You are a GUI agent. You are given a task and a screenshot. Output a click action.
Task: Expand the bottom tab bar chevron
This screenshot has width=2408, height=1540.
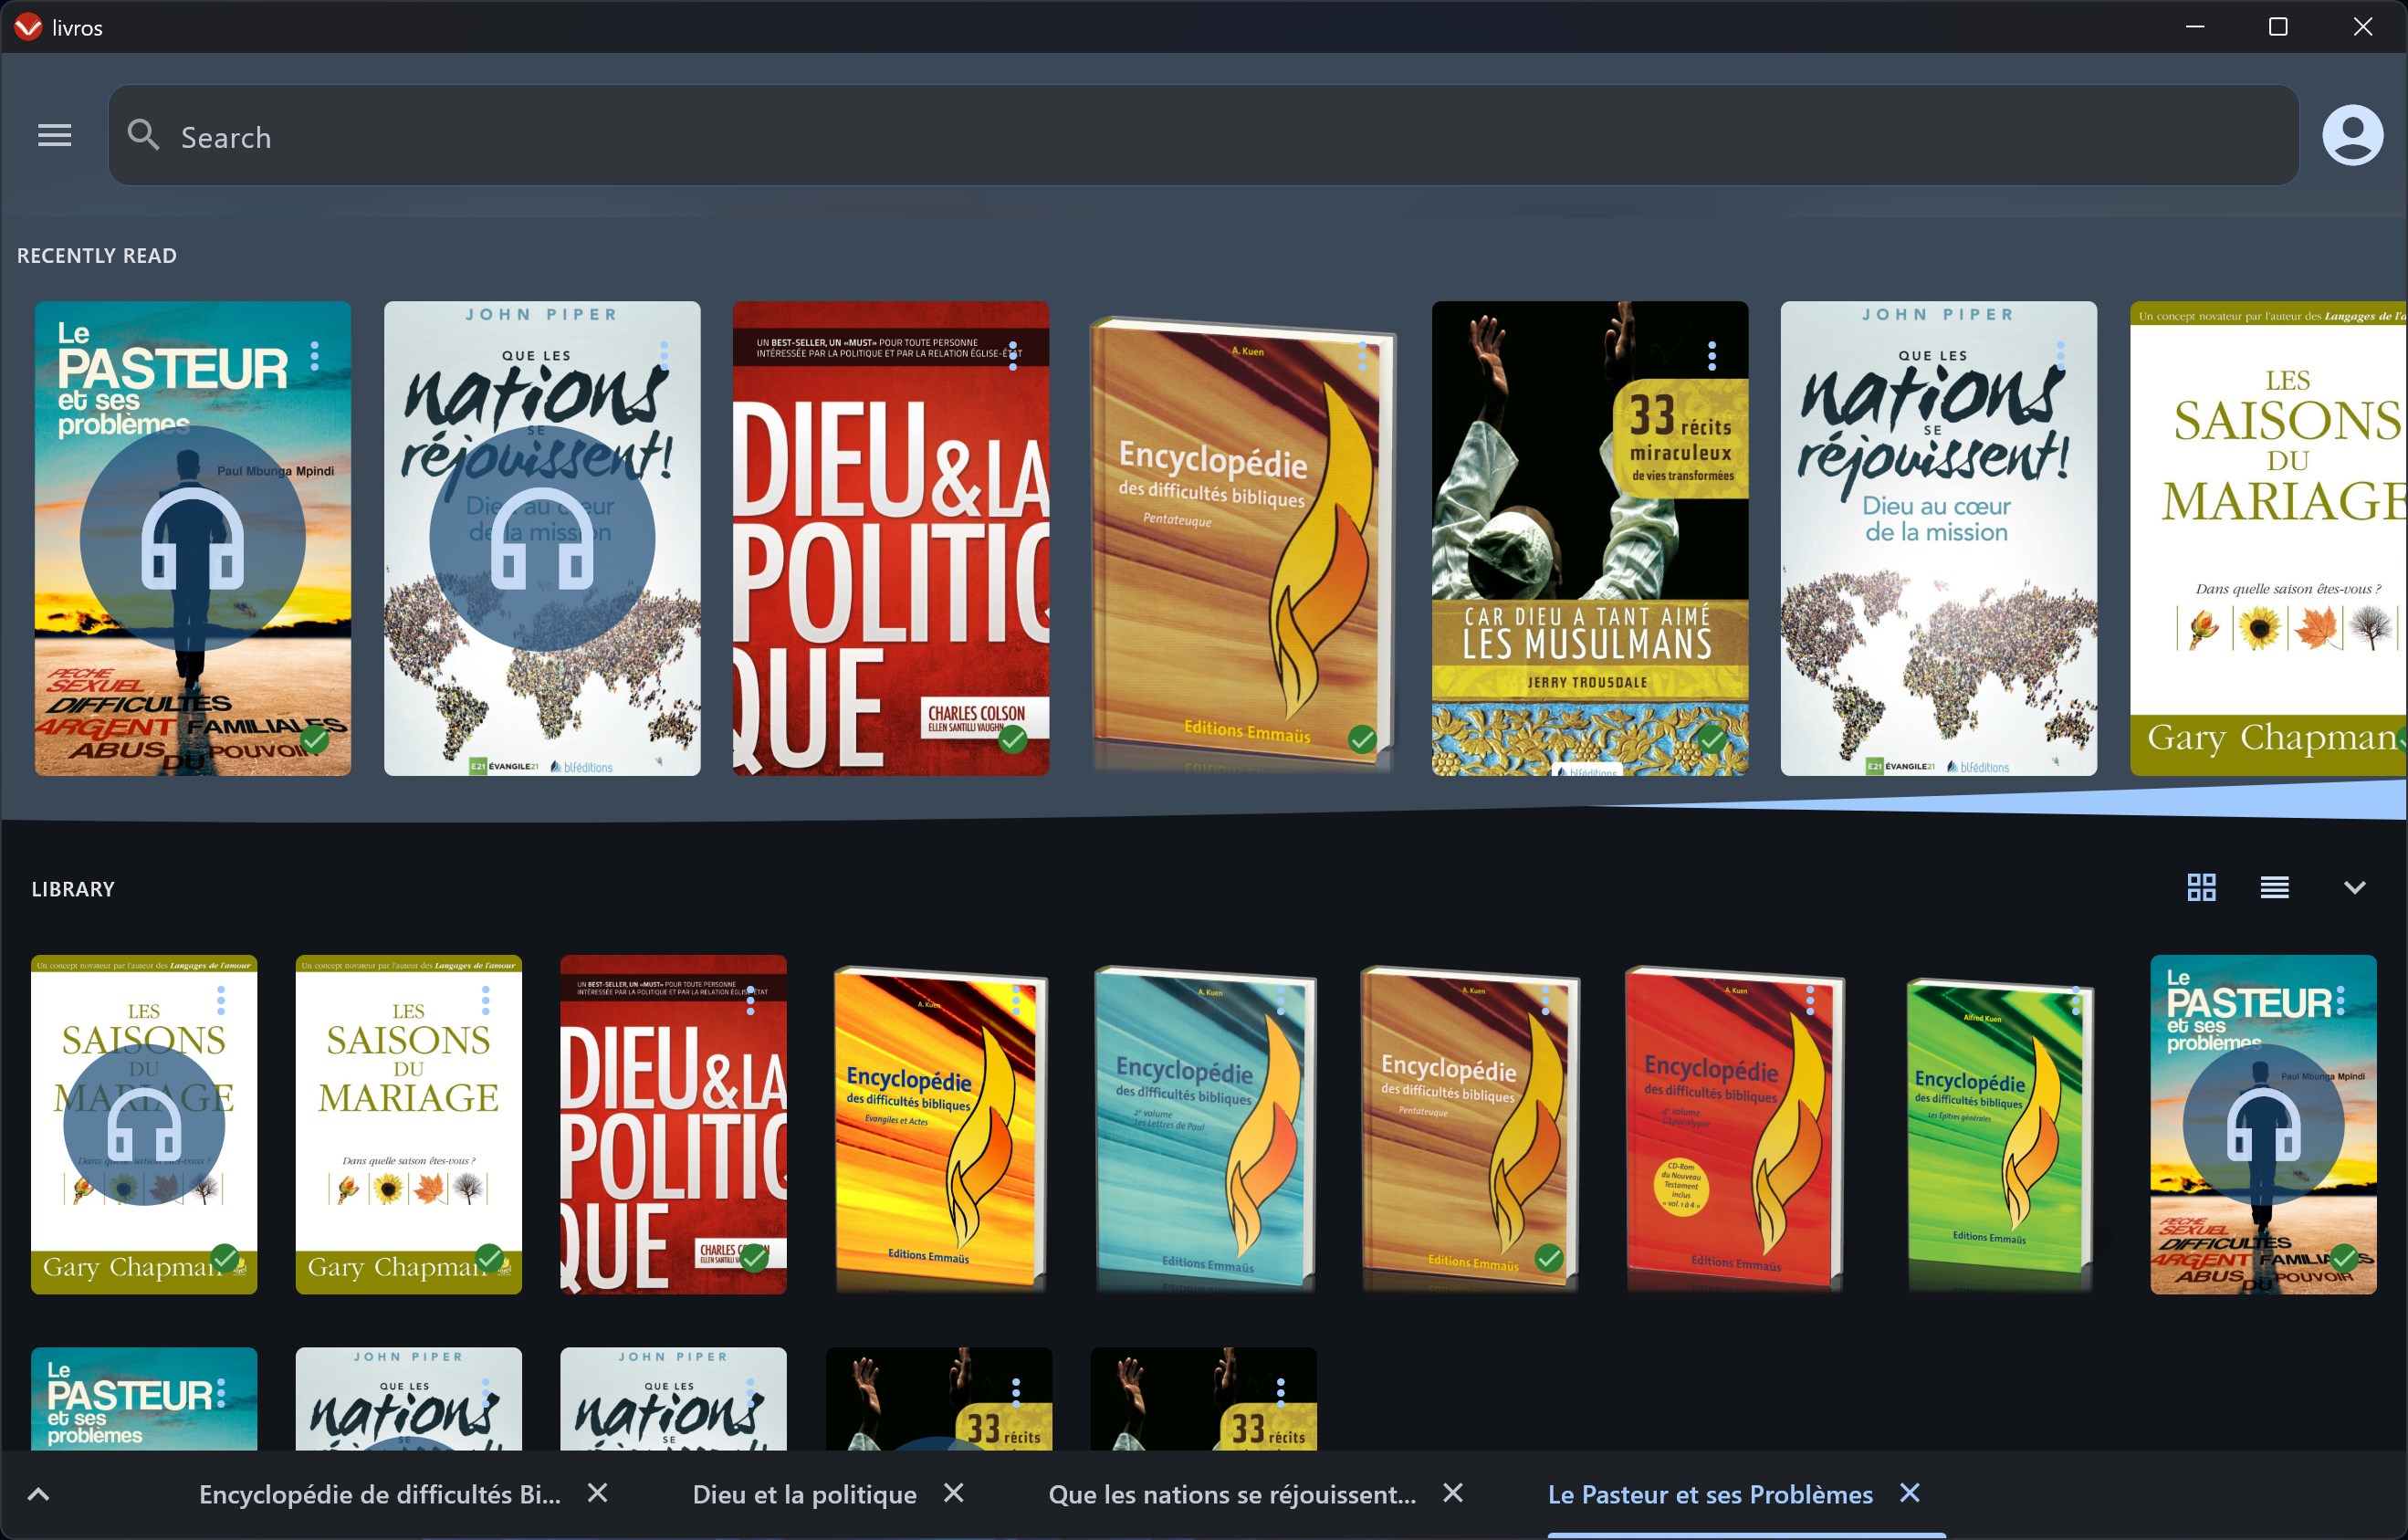pos(38,1494)
